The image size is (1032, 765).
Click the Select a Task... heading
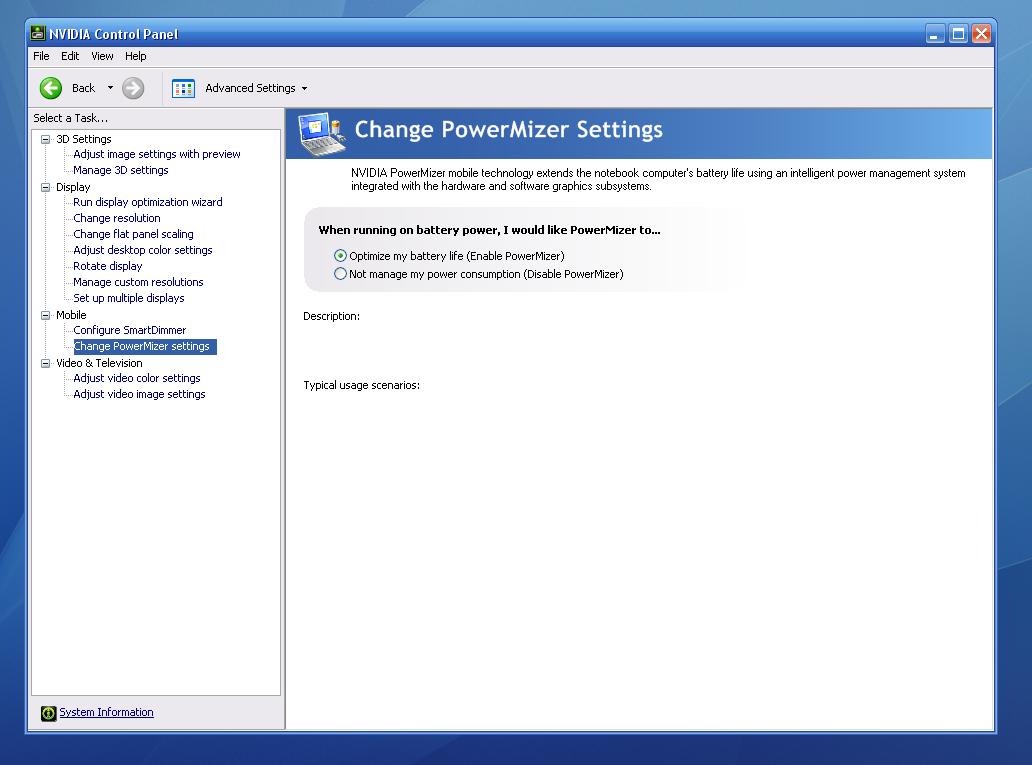[x=70, y=118]
